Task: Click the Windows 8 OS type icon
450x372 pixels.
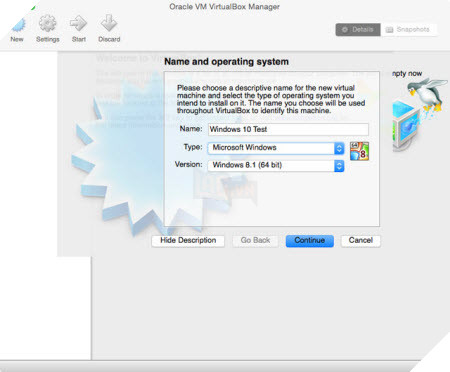Action: point(359,151)
